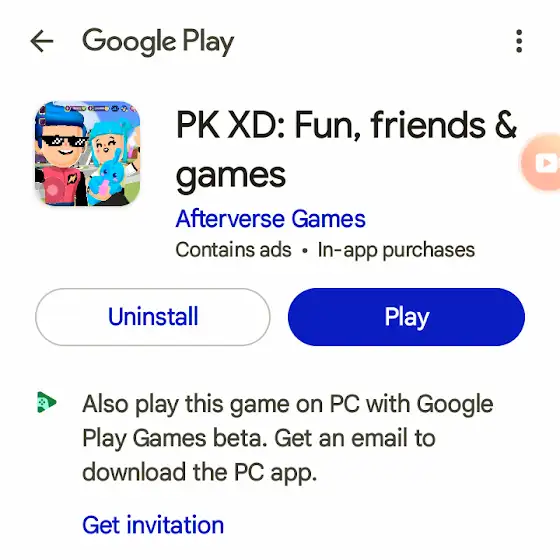
Task: Open the Afterverse Games developer page
Action: [271, 219]
